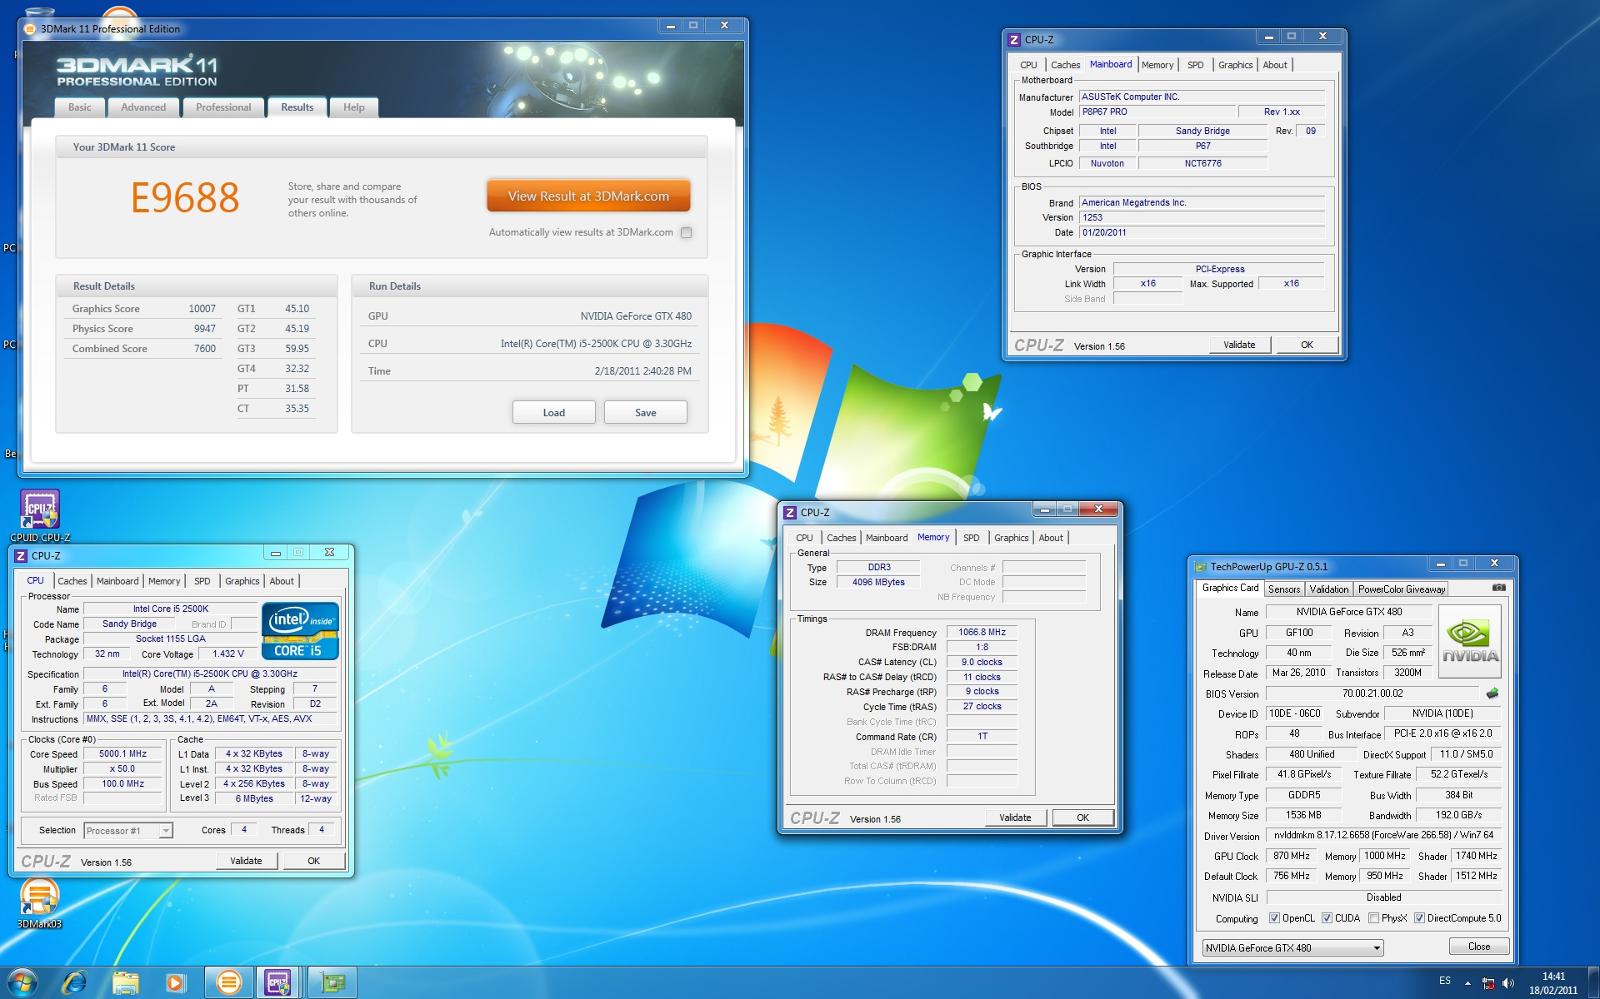Click the Z icon of memory CPU-Z window
Image resolution: width=1600 pixels, height=999 pixels.
[790, 512]
